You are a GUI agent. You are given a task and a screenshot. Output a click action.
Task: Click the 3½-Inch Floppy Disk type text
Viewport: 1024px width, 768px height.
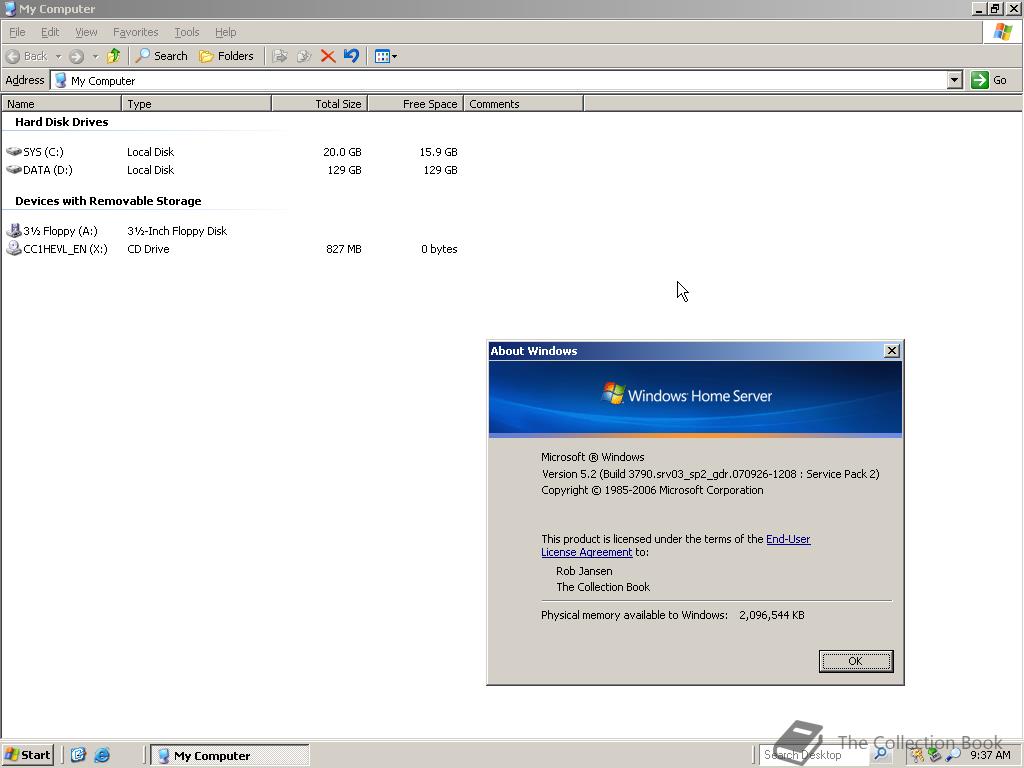(x=177, y=231)
